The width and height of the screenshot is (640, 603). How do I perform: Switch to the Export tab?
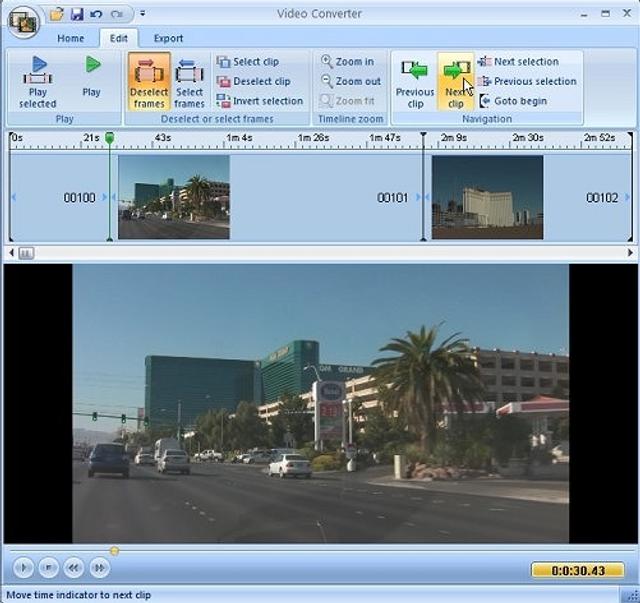point(168,38)
